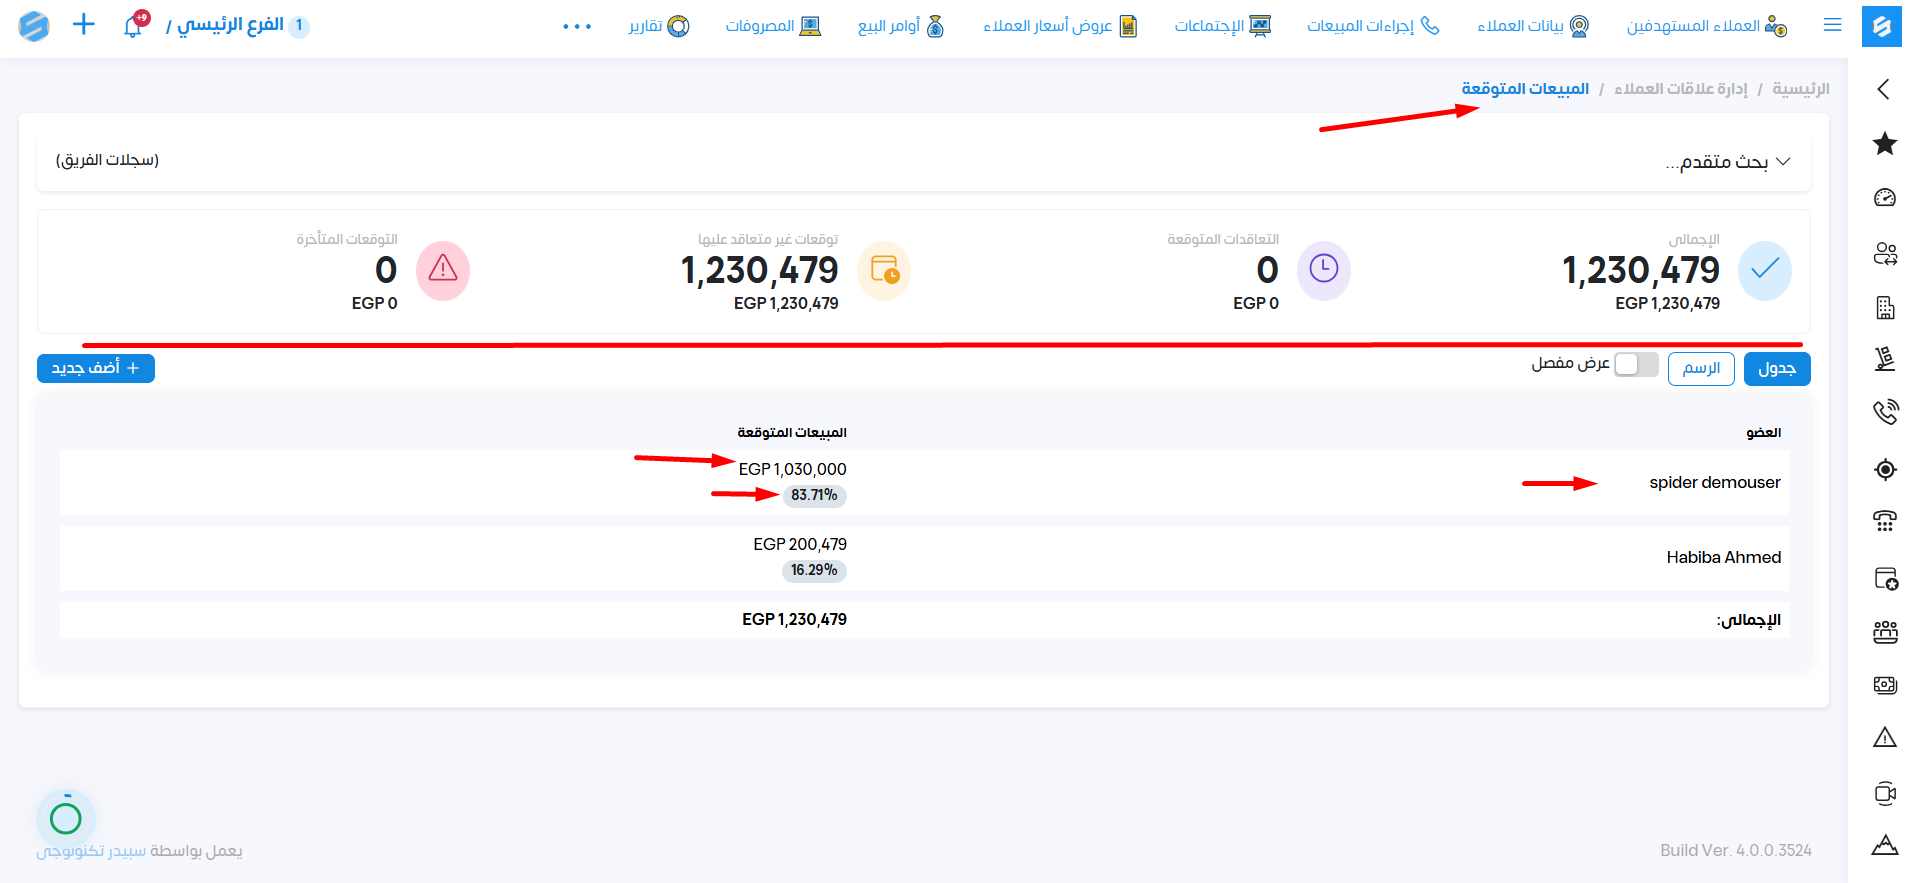Go to إدارة علاقات العملاء breadcrumb

click(1681, 89)
